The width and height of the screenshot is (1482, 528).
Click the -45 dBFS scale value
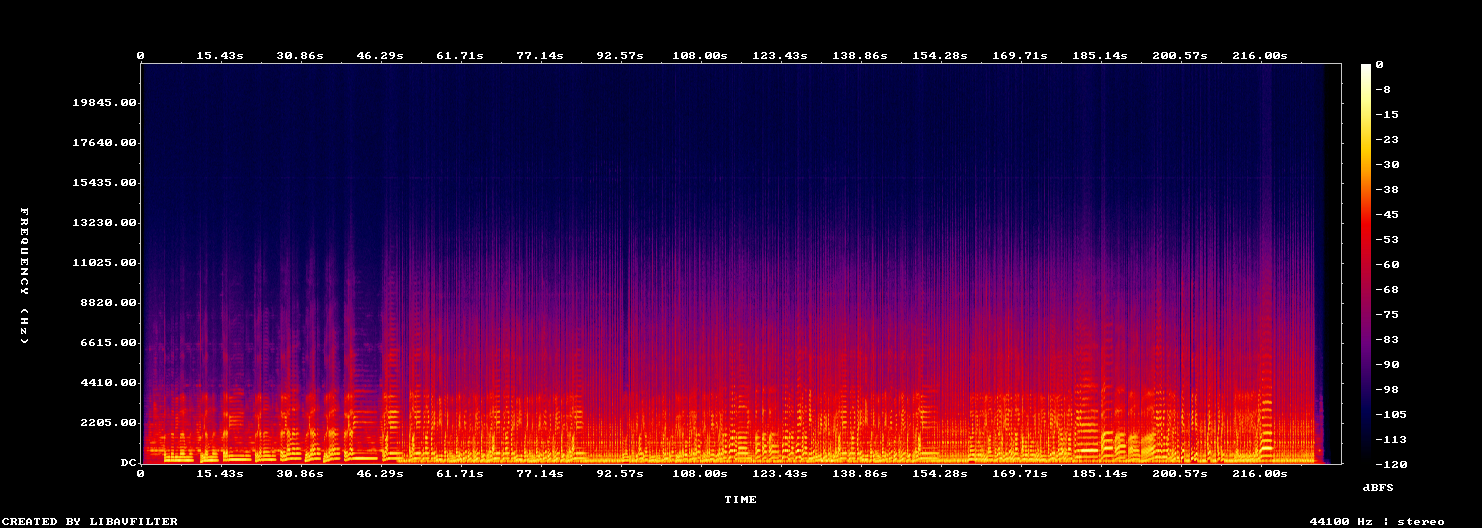(1386, 215)
